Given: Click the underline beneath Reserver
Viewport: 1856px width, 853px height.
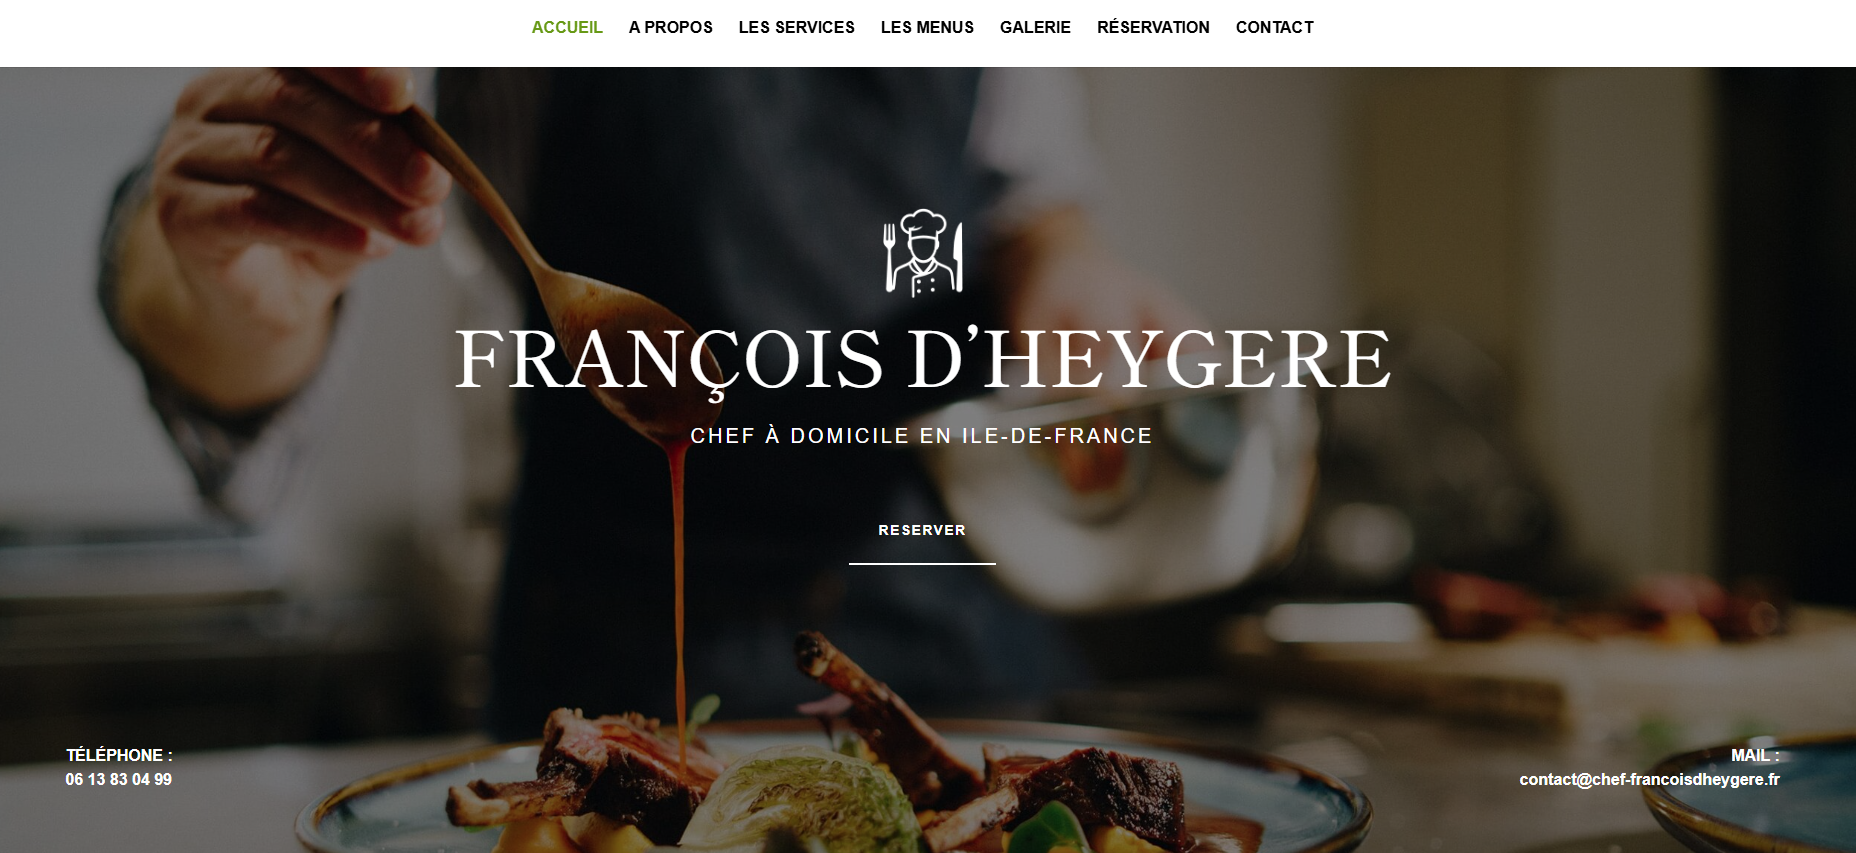Looking at the screenshot, I should point(922,564).
